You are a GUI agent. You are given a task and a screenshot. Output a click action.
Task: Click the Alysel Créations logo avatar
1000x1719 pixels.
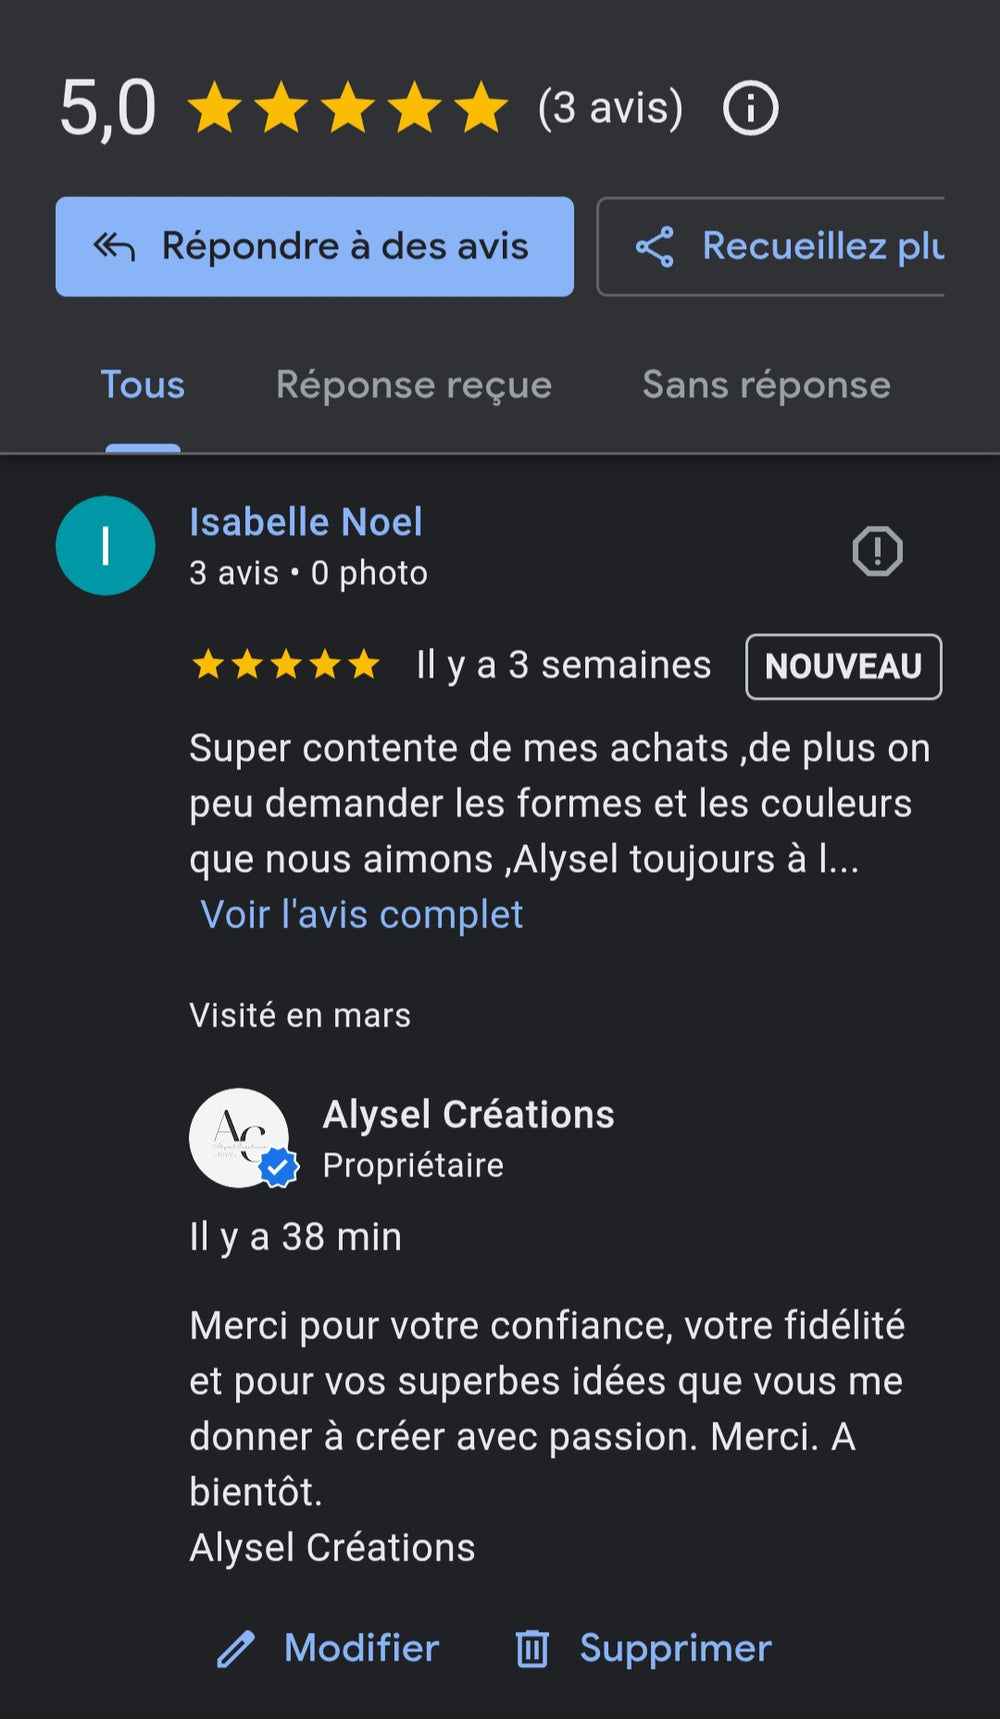[238, 1137]
